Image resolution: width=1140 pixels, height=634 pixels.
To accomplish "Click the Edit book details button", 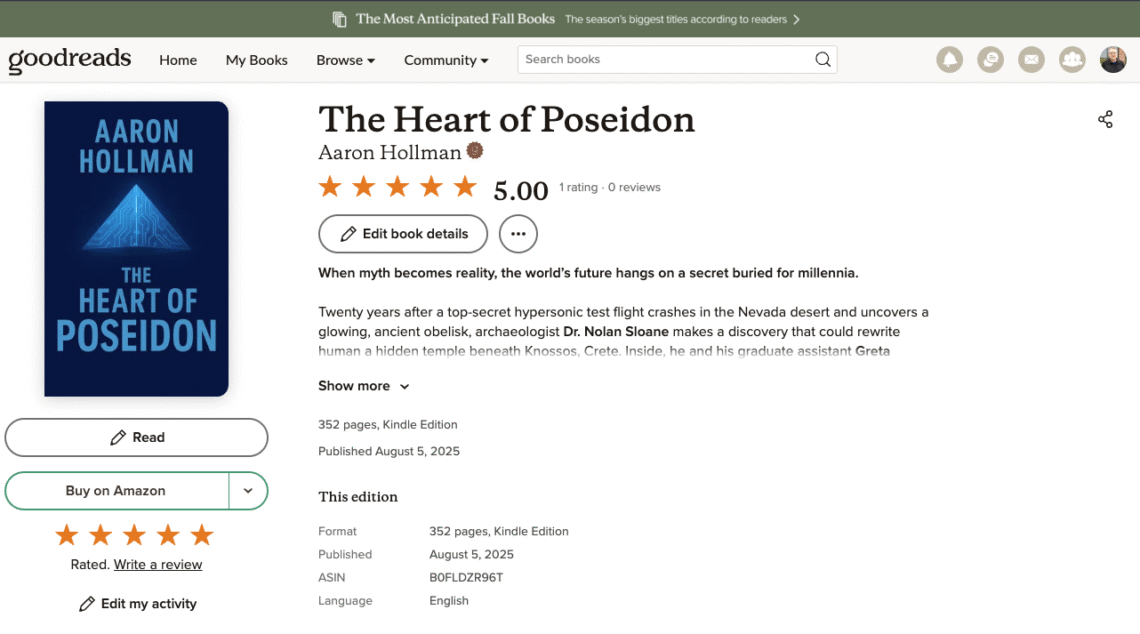I will [403, 234].
